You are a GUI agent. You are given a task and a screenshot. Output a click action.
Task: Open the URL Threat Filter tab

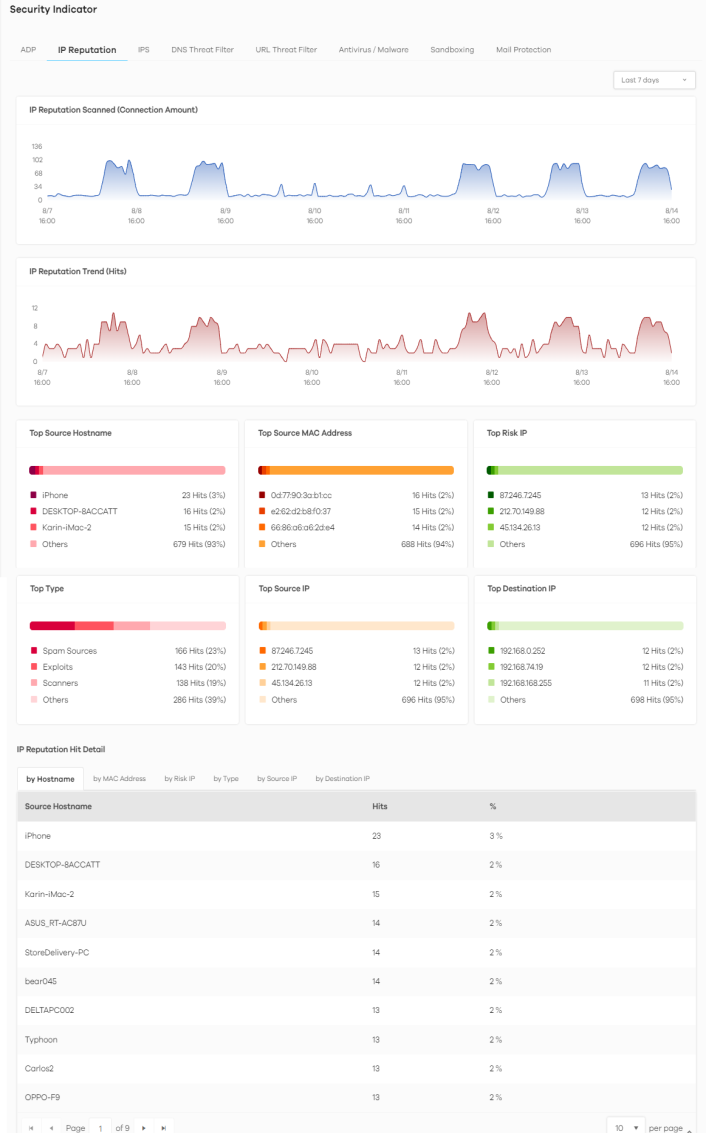pyautogui.click(x=286, y=49)
